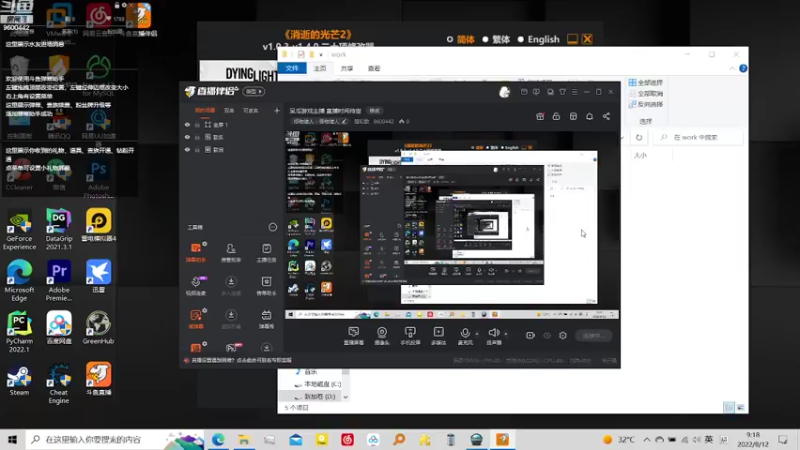Add the 手机投屏 phone cast source

(x=410, y=335)
